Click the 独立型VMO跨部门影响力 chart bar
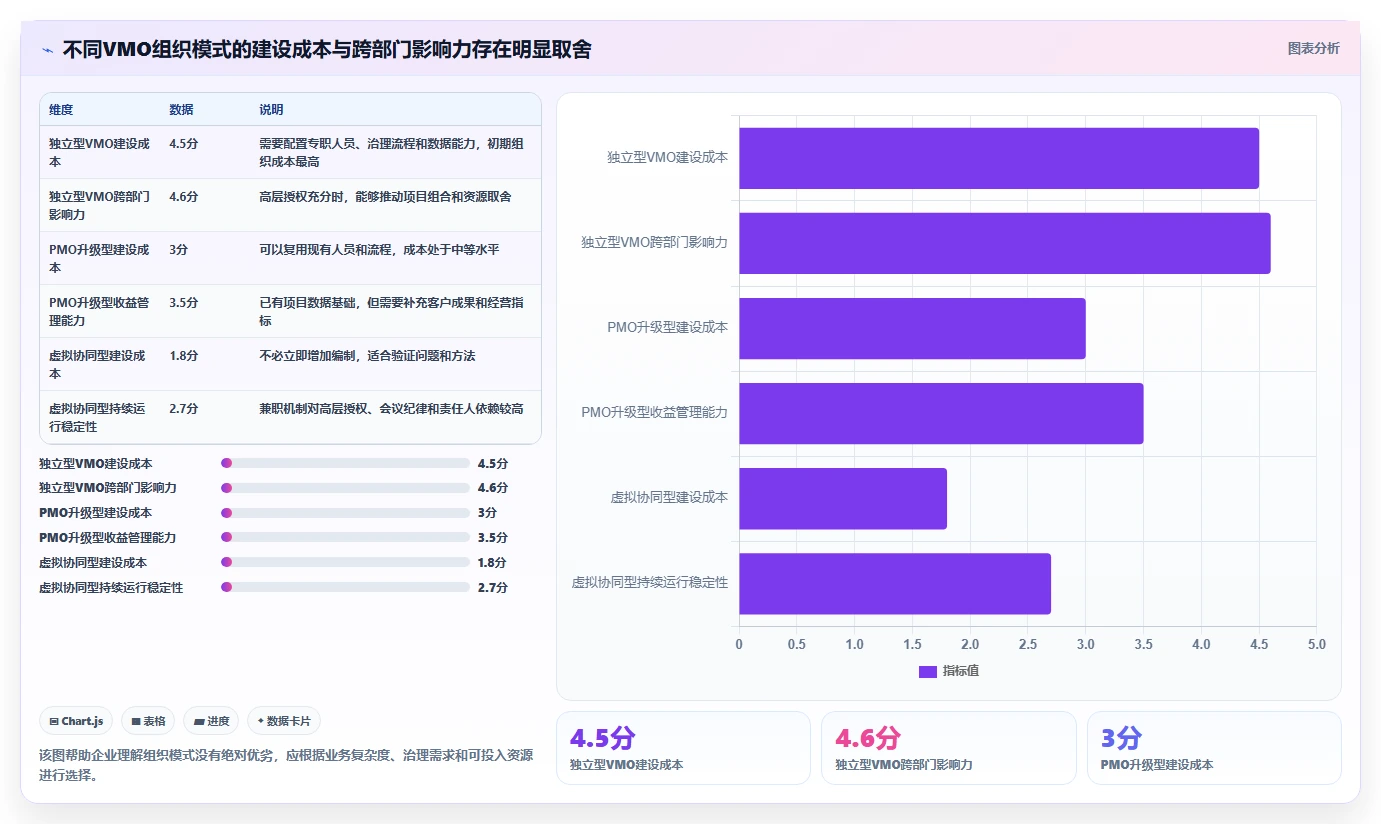1381x824 pixels. (1005, 243)
